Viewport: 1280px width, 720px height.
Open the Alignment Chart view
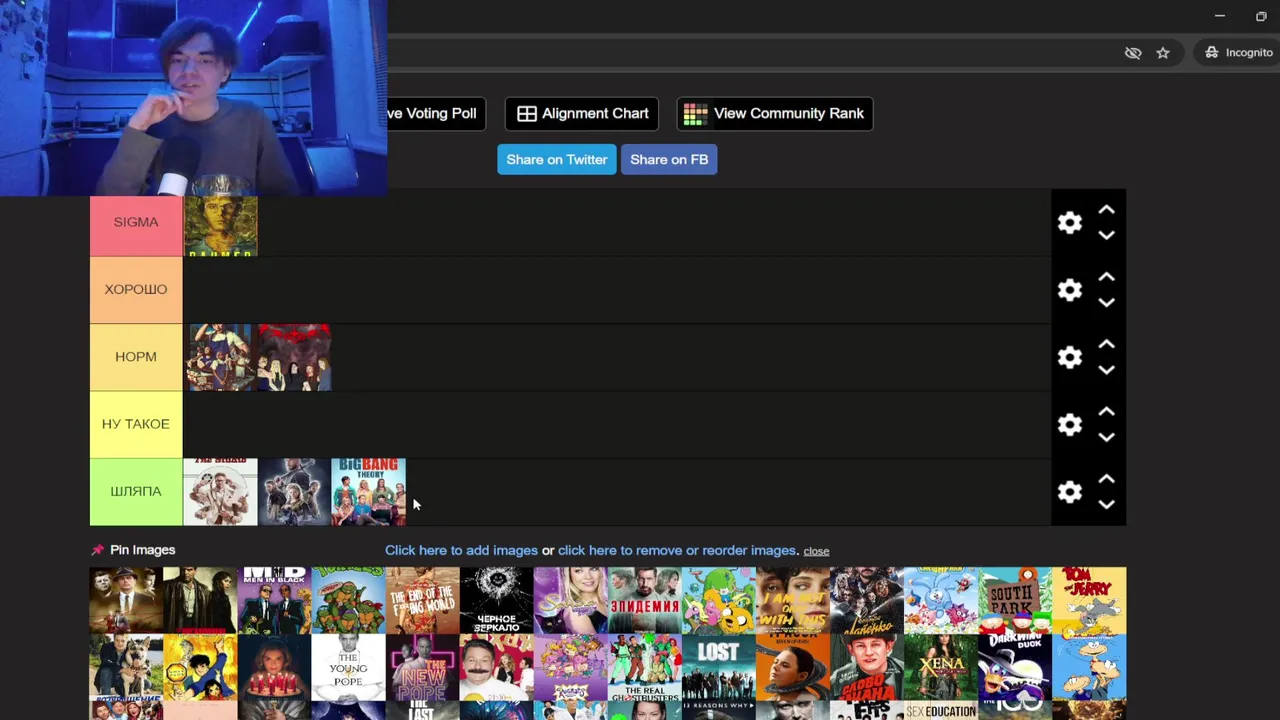pos(582,114)
